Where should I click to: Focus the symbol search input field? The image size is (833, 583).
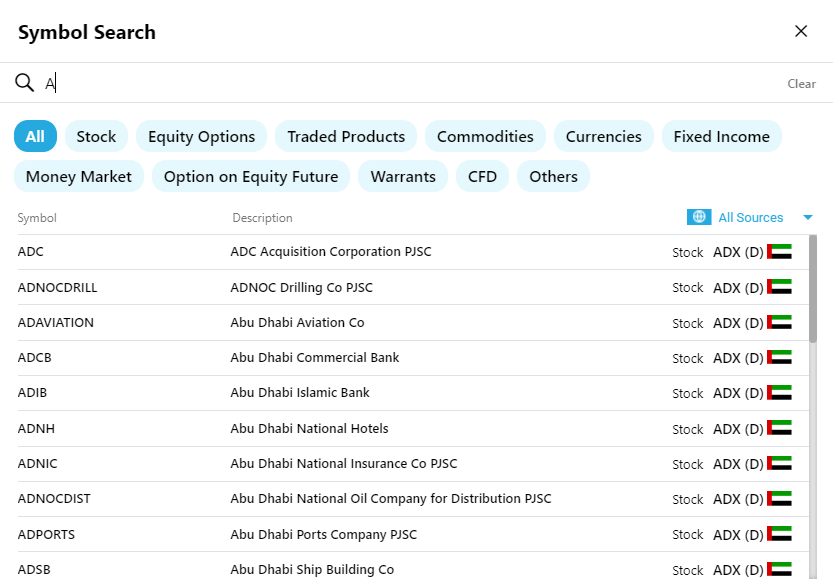tap(400, 83)
